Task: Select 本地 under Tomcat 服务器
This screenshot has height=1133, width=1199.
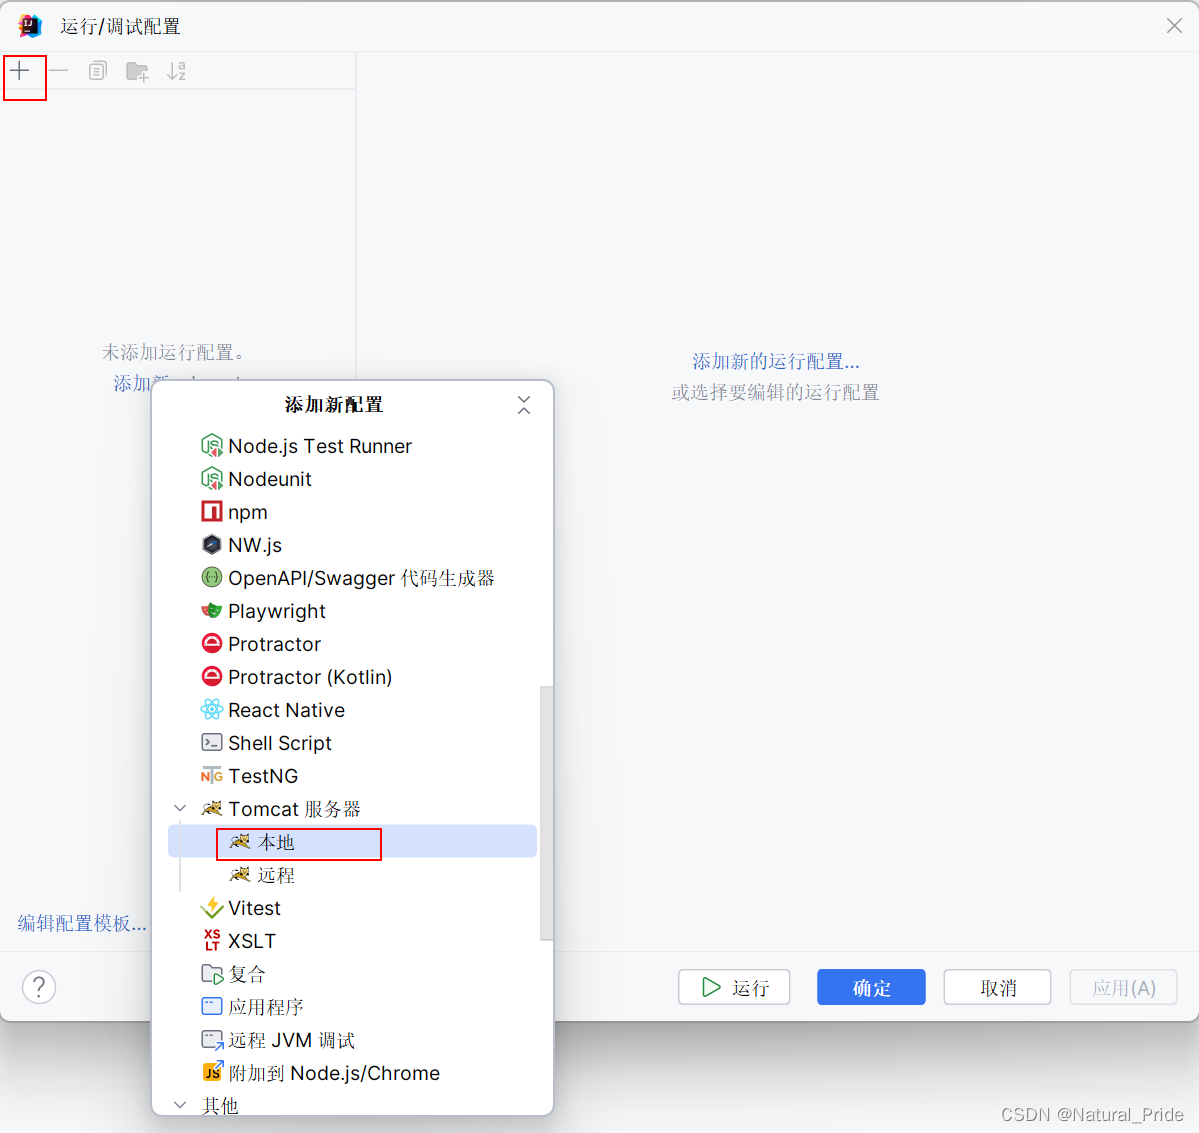Action: pyautogui.click(x=353, y=842)
